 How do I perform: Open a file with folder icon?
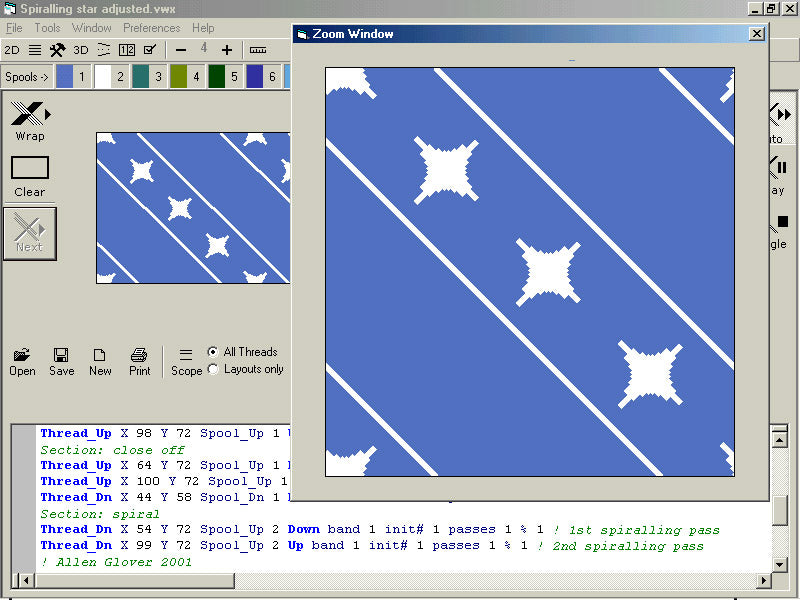coord(22,355)
